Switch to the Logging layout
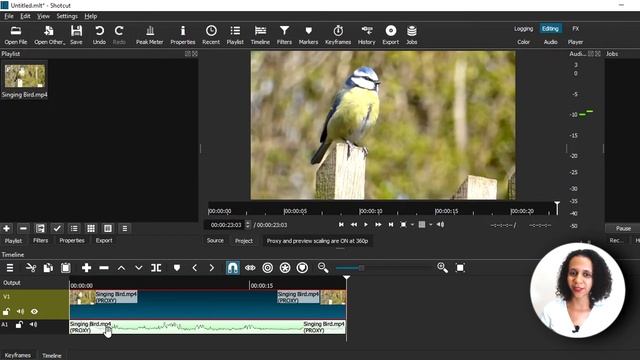640x360 pixels. (x=523, y=29)
